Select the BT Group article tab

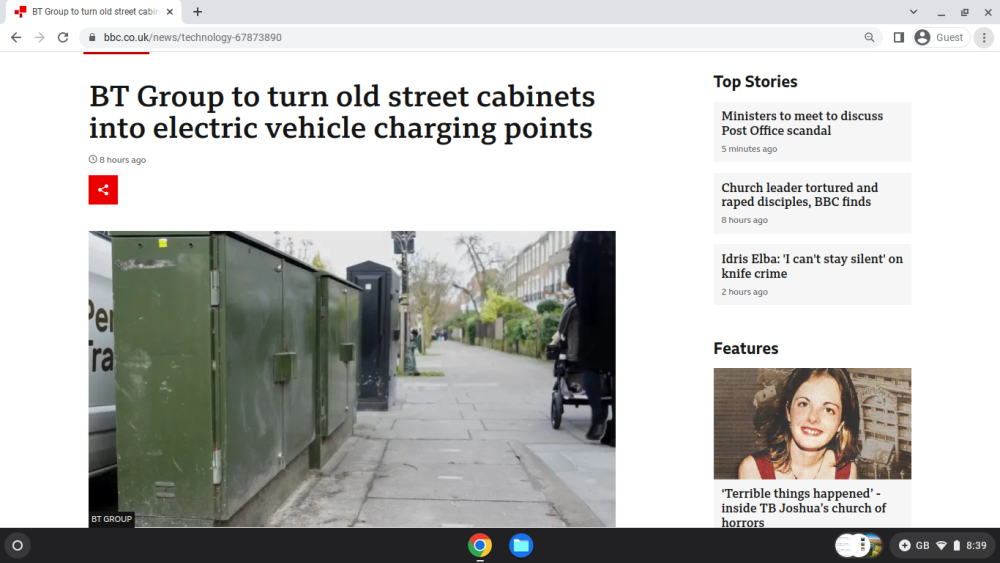click(x=94, y=11)
